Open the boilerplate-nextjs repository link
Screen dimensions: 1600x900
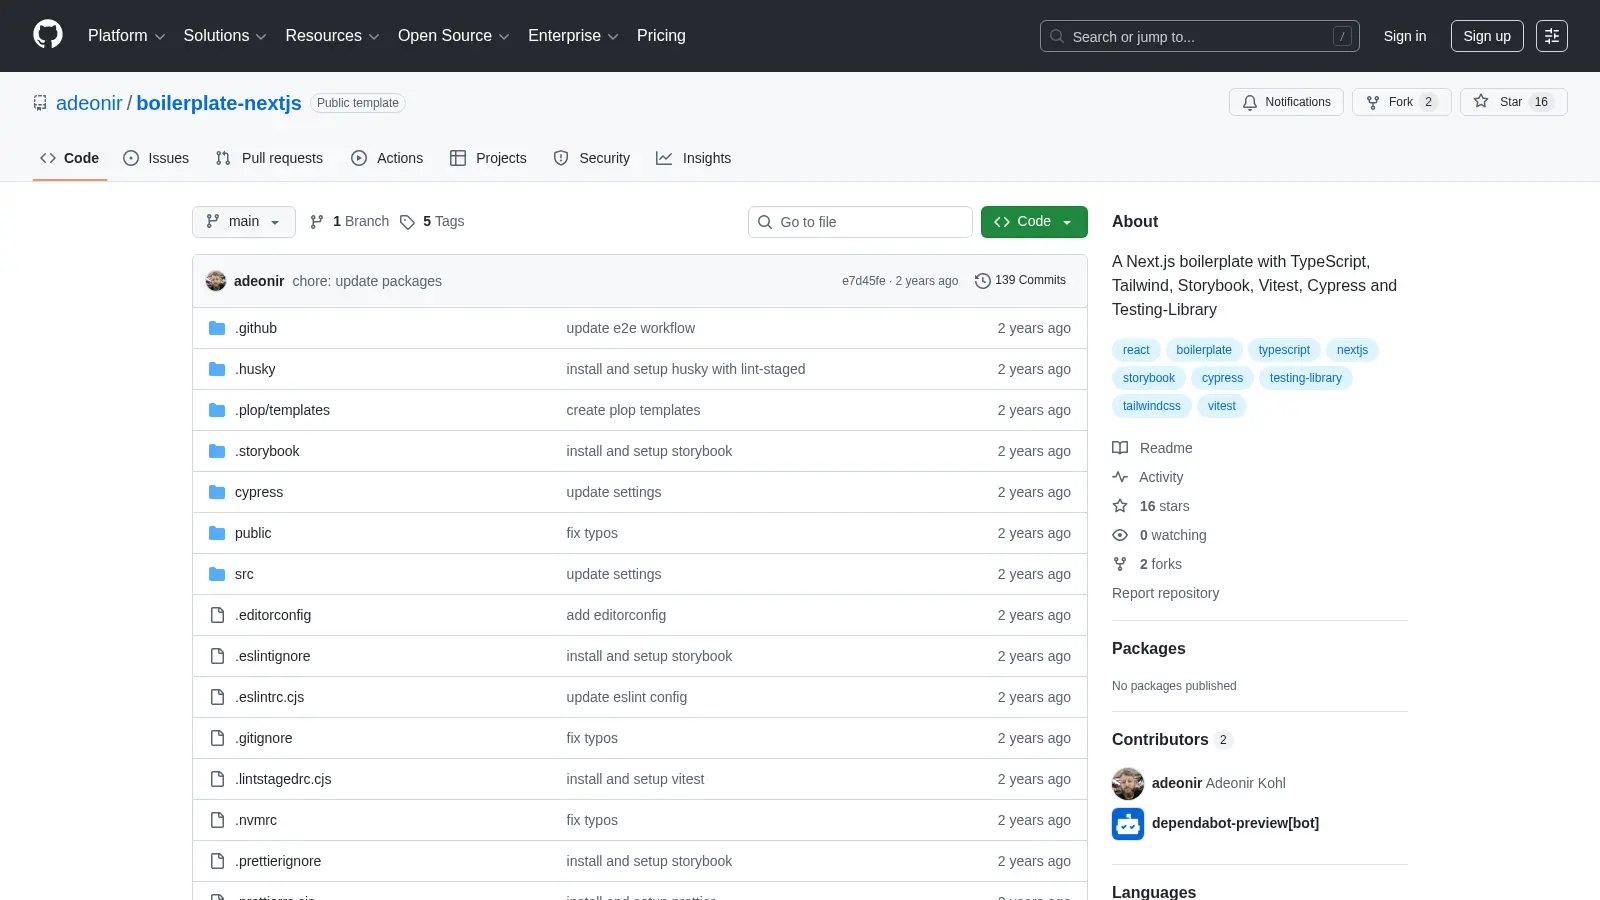(x=219, y=103)
